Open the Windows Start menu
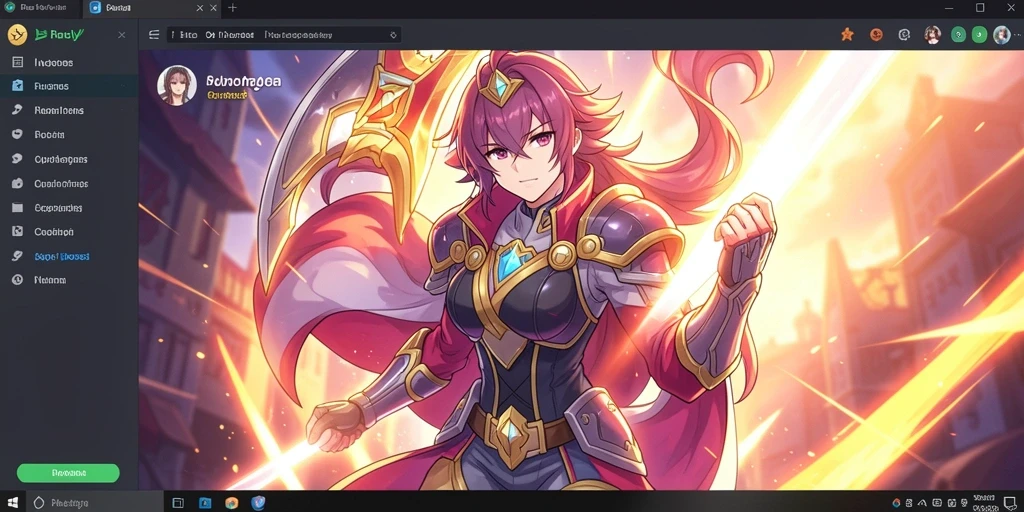This screenshot has width=1024, height=512. 12,502
